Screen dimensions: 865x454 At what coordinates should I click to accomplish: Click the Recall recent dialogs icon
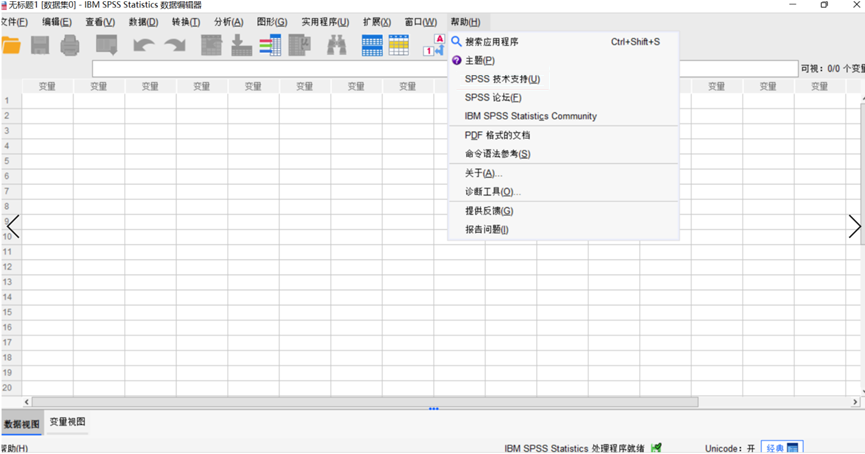pyautogui.click(x=106, y=45)
